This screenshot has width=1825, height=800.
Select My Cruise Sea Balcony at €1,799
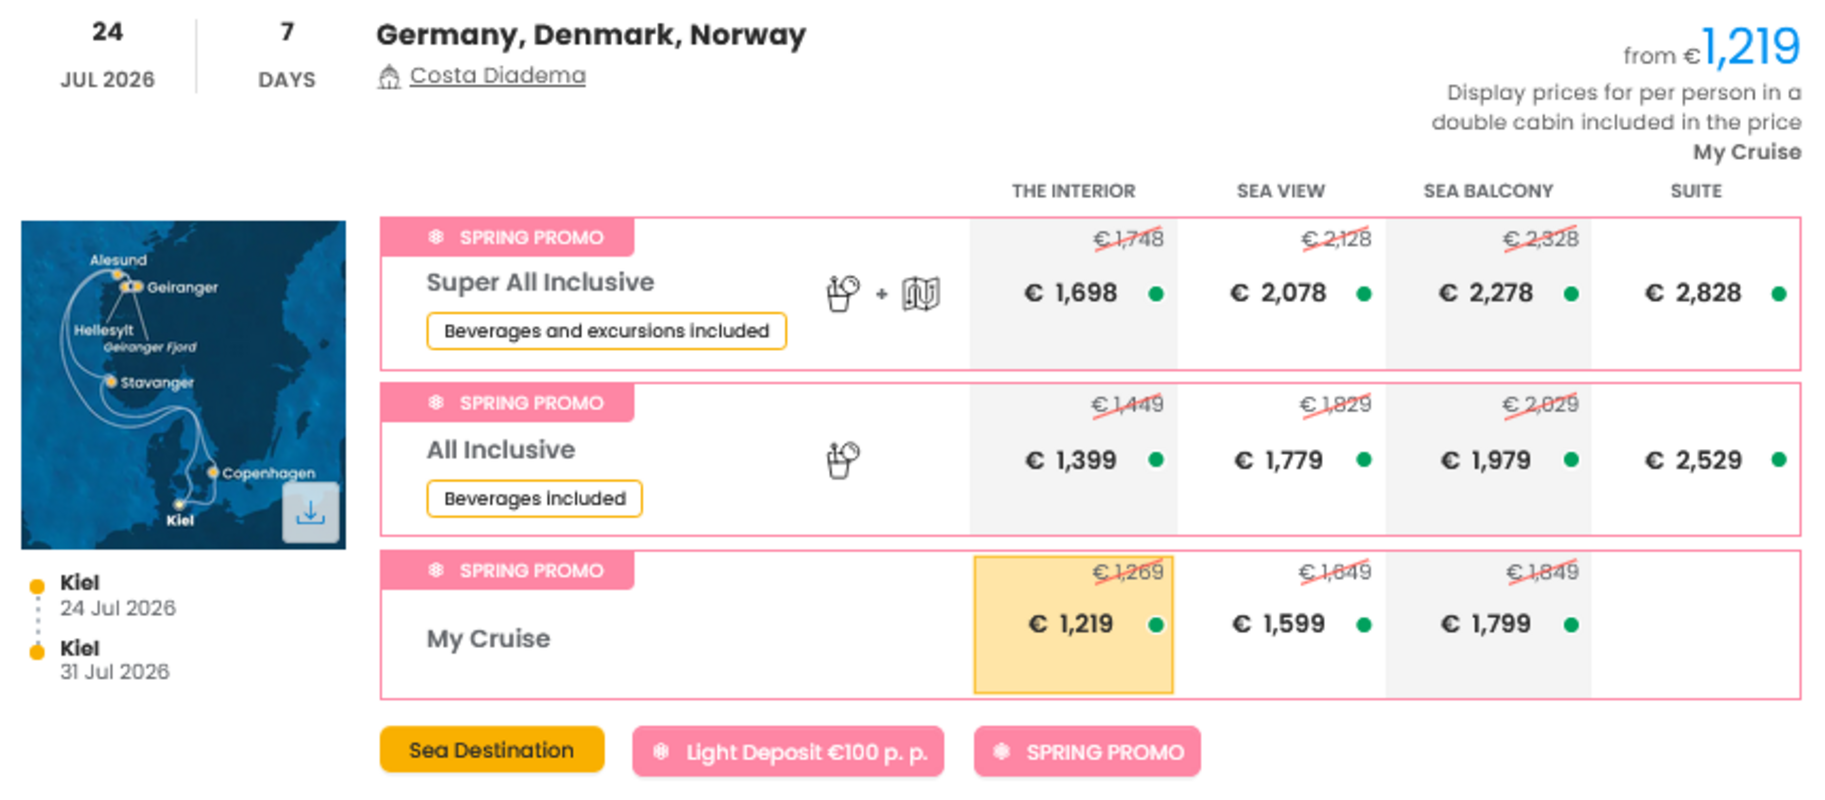pyautogui.click(x=1486, y=624)
